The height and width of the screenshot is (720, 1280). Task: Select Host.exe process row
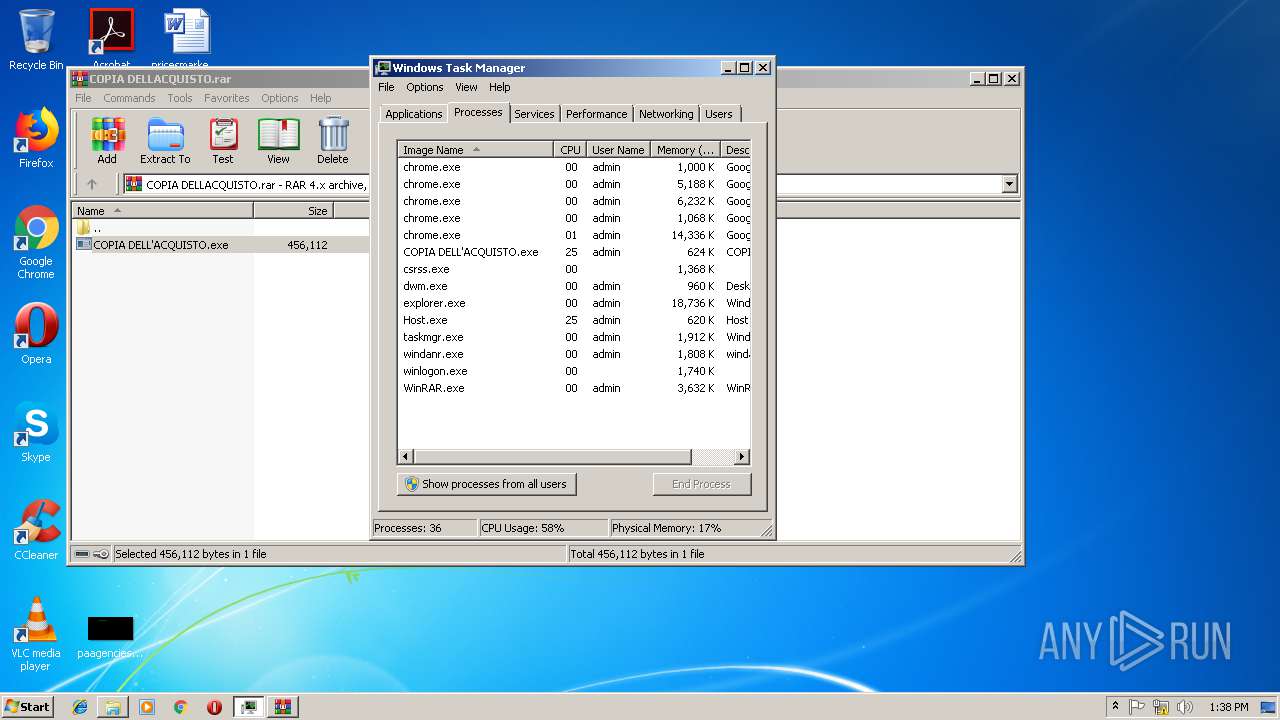[574, 320]
